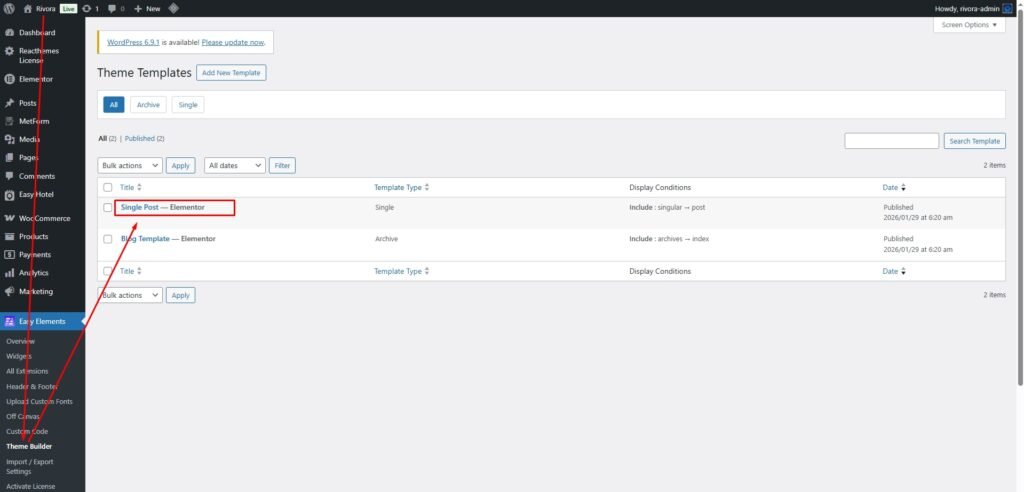
Task: Click the Elementor icon in sidebar
Action: click(9, 79)
